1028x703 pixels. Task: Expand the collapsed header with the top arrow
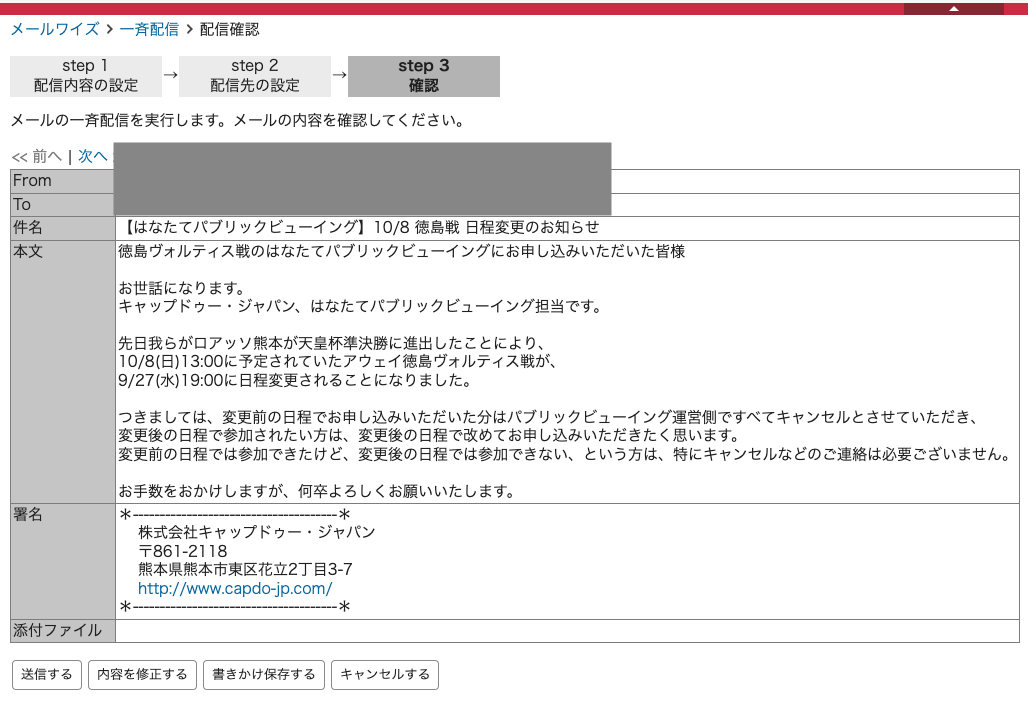953,8
